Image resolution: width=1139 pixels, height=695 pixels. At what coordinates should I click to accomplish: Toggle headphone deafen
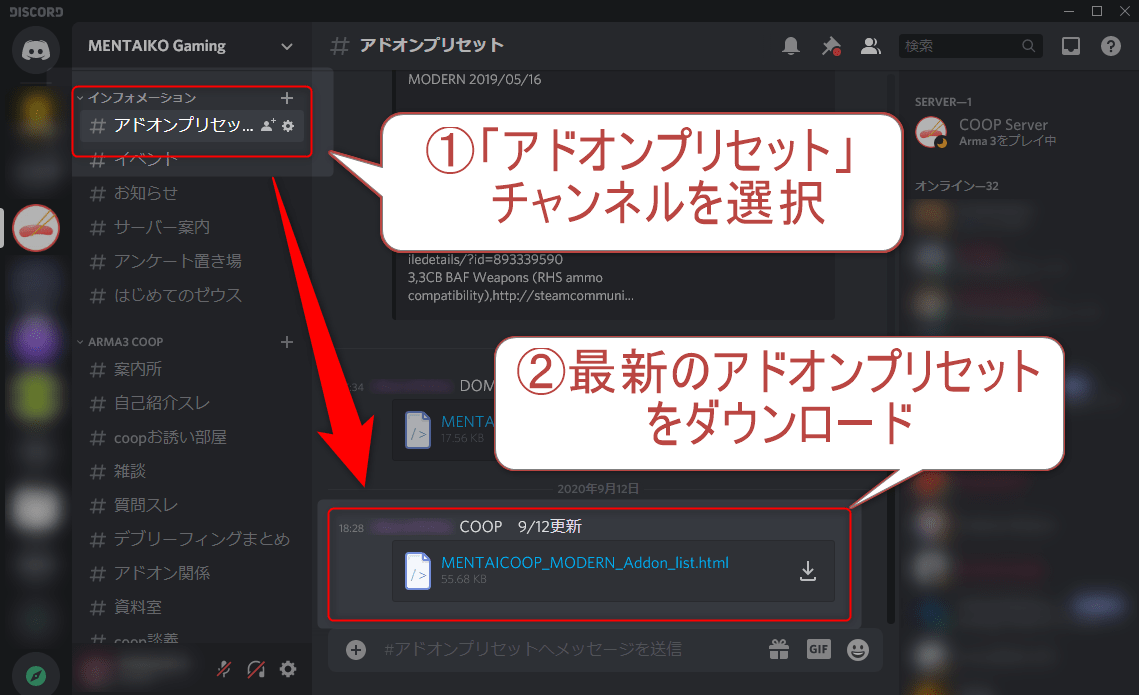click(257, 669)
